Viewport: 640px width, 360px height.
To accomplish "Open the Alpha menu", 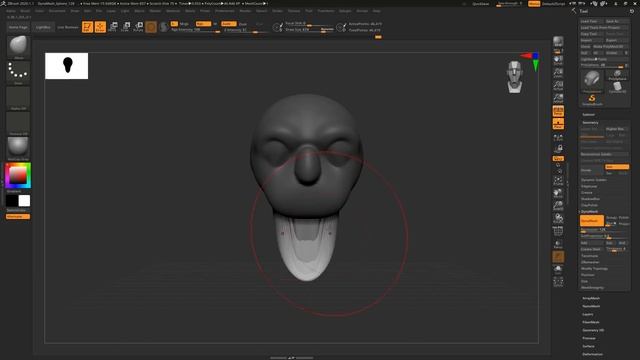I will (11, 11).
